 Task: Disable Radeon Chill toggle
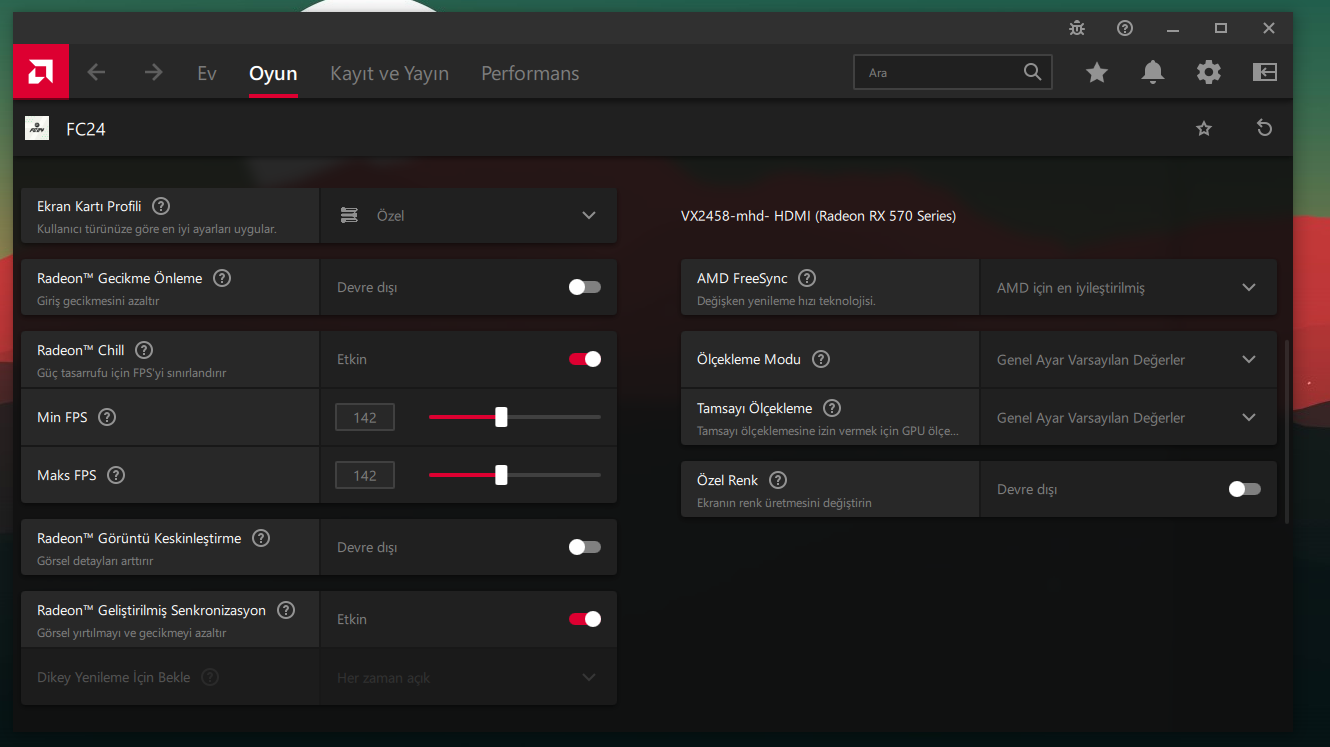(x=585, y=359)
